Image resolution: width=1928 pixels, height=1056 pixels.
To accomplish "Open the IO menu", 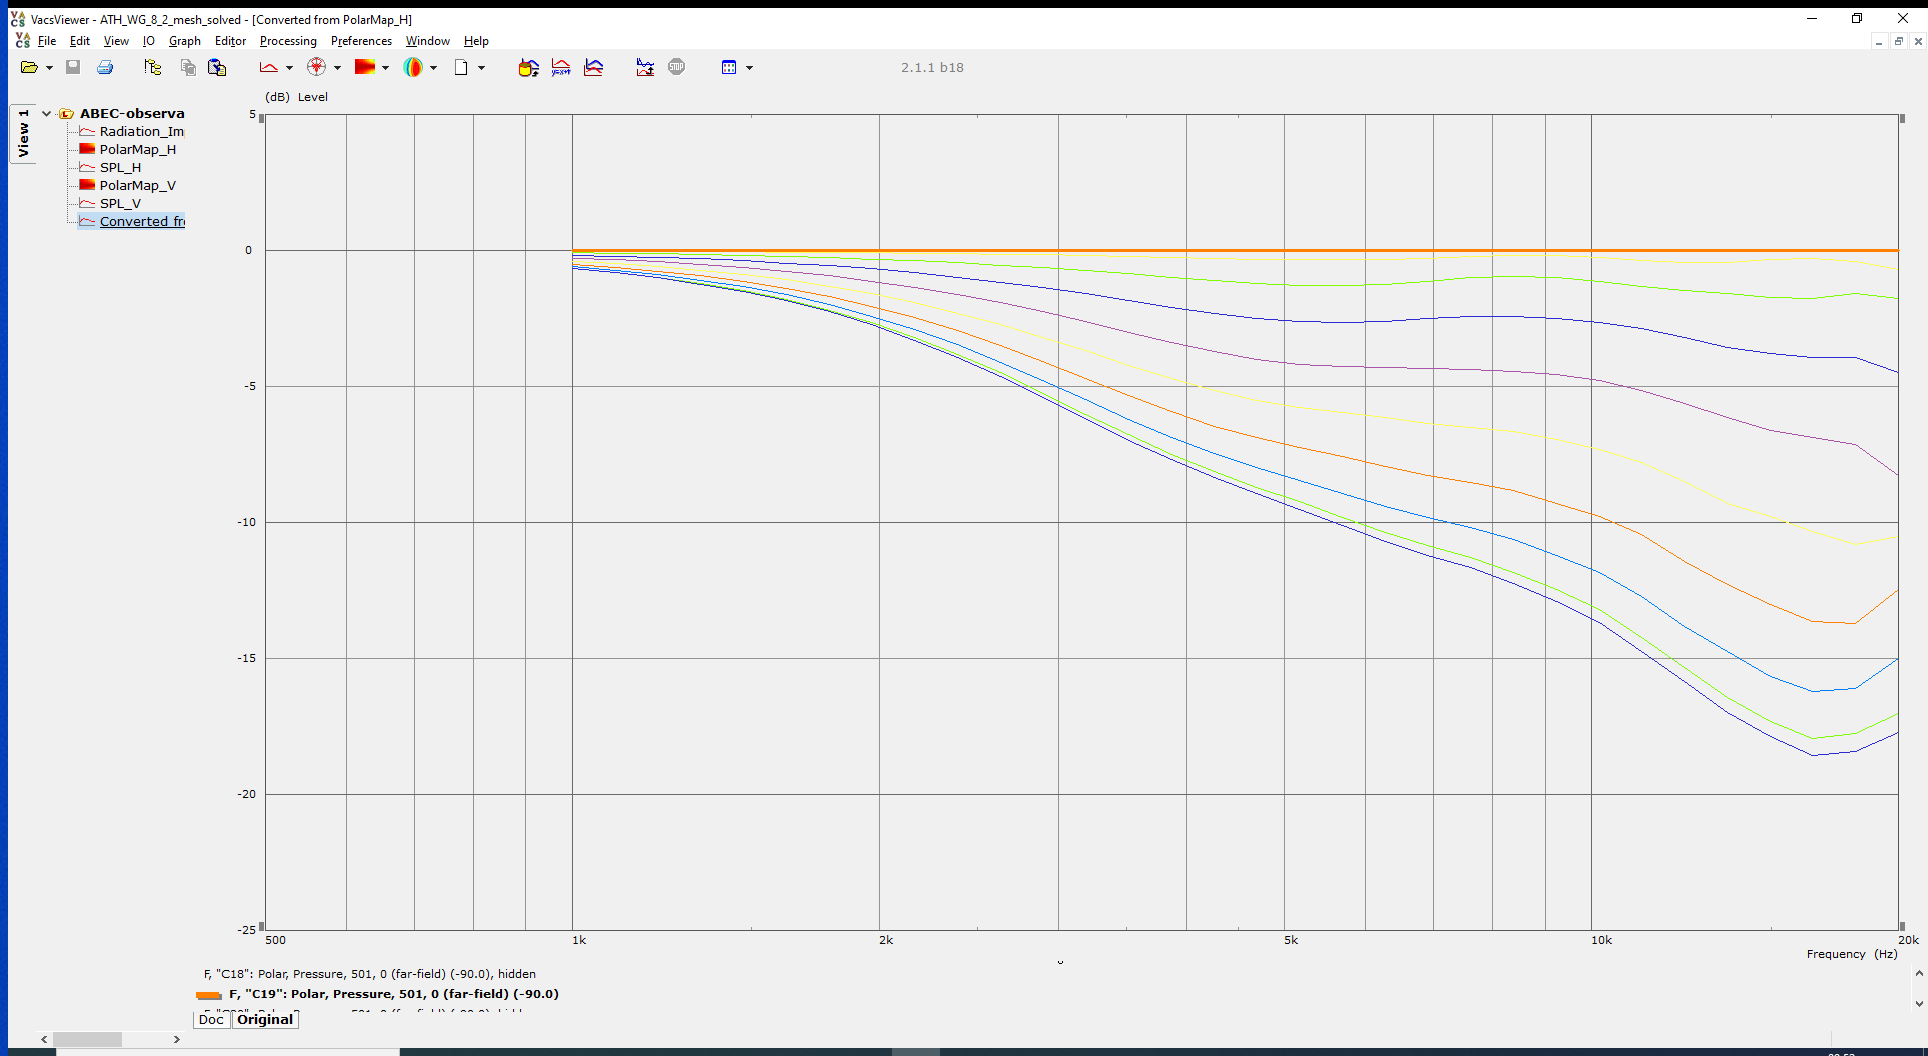I will coord(149,41).
